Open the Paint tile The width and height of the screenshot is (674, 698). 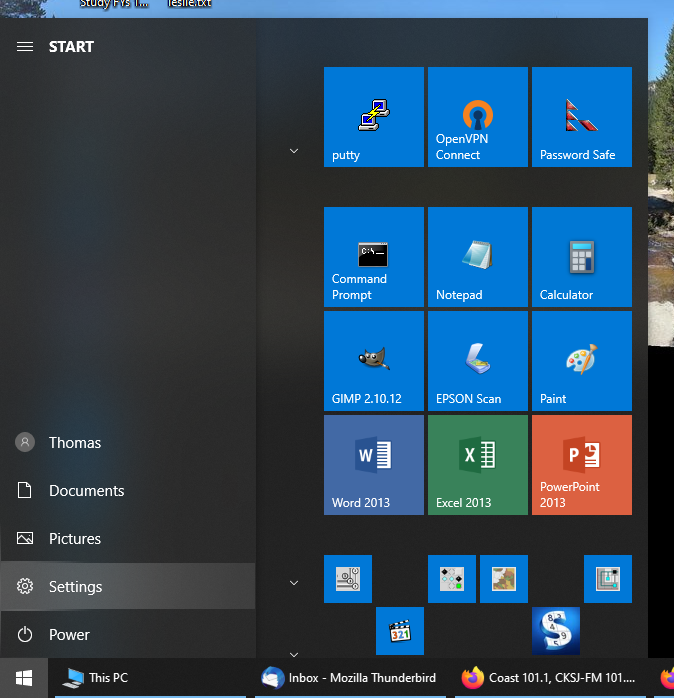582,361
